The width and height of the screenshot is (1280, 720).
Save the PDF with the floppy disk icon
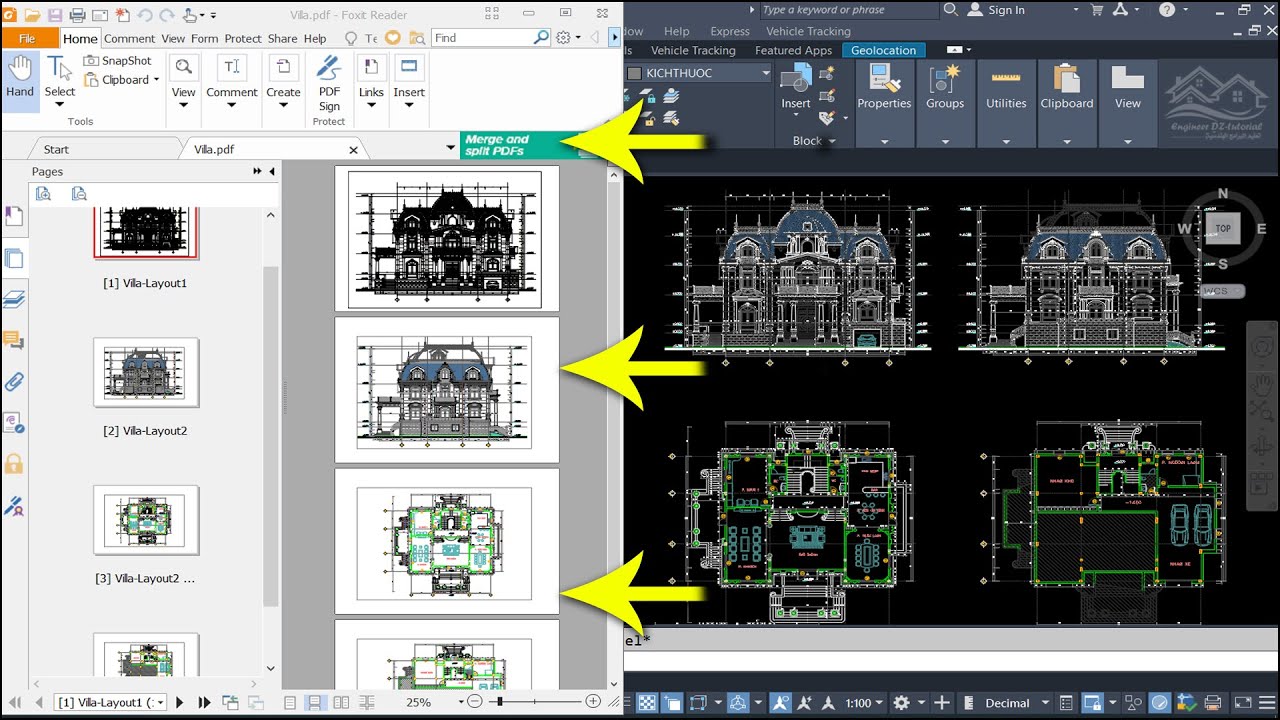[55, 15]
